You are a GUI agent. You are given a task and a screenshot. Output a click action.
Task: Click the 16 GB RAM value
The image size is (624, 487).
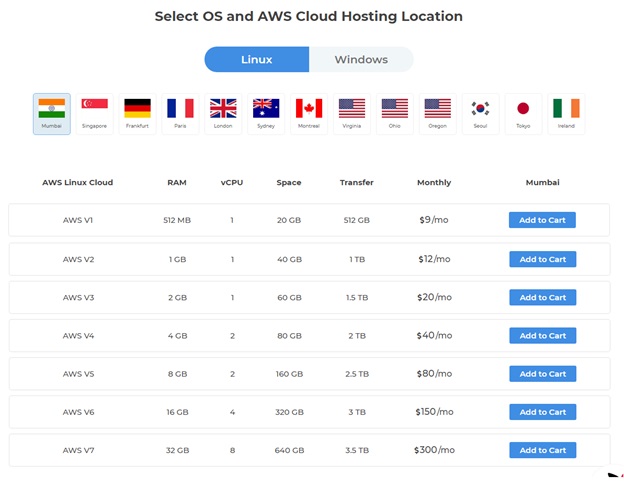[x=177, y=412]
